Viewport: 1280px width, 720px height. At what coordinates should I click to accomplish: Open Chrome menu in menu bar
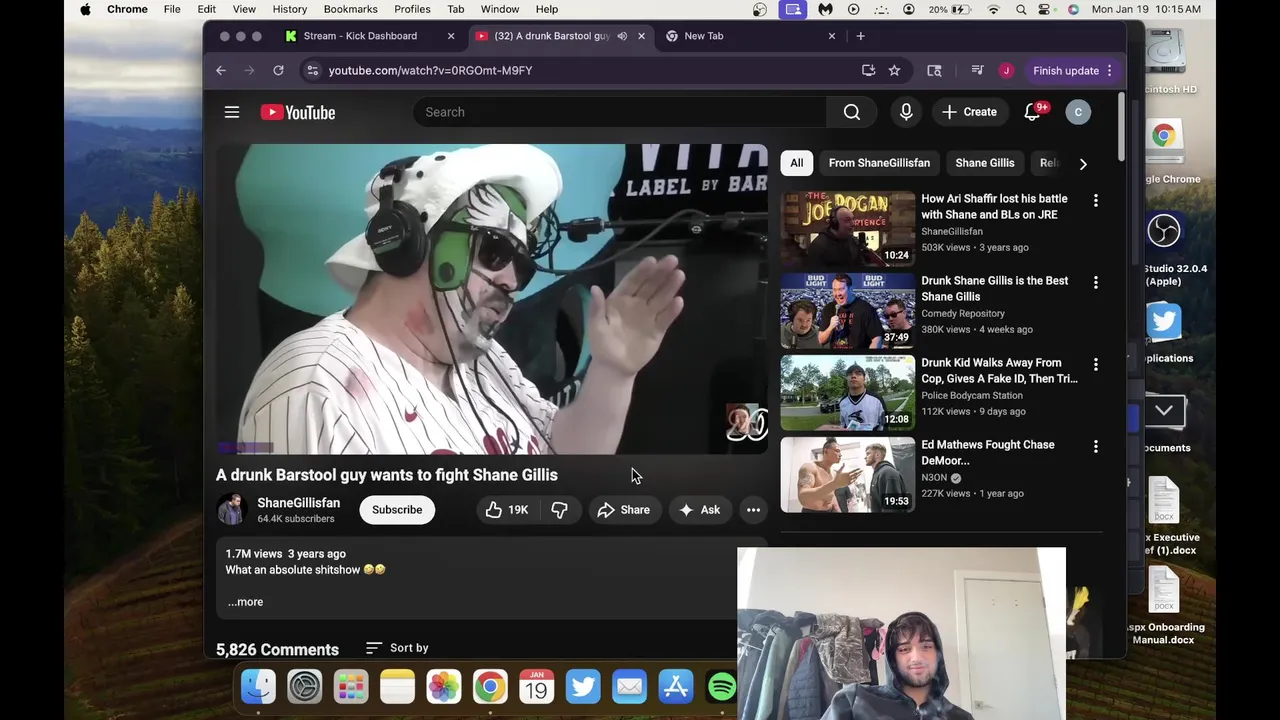tap(127, 9)
